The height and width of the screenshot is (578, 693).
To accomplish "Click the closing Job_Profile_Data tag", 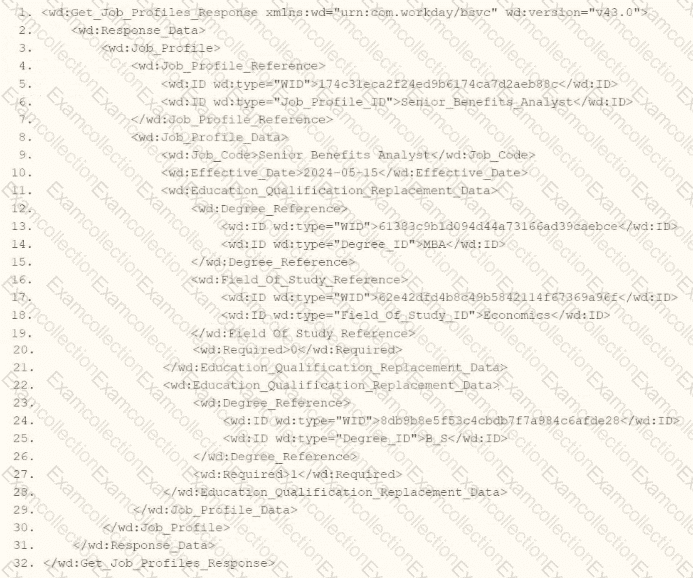I will coord(215,510).
